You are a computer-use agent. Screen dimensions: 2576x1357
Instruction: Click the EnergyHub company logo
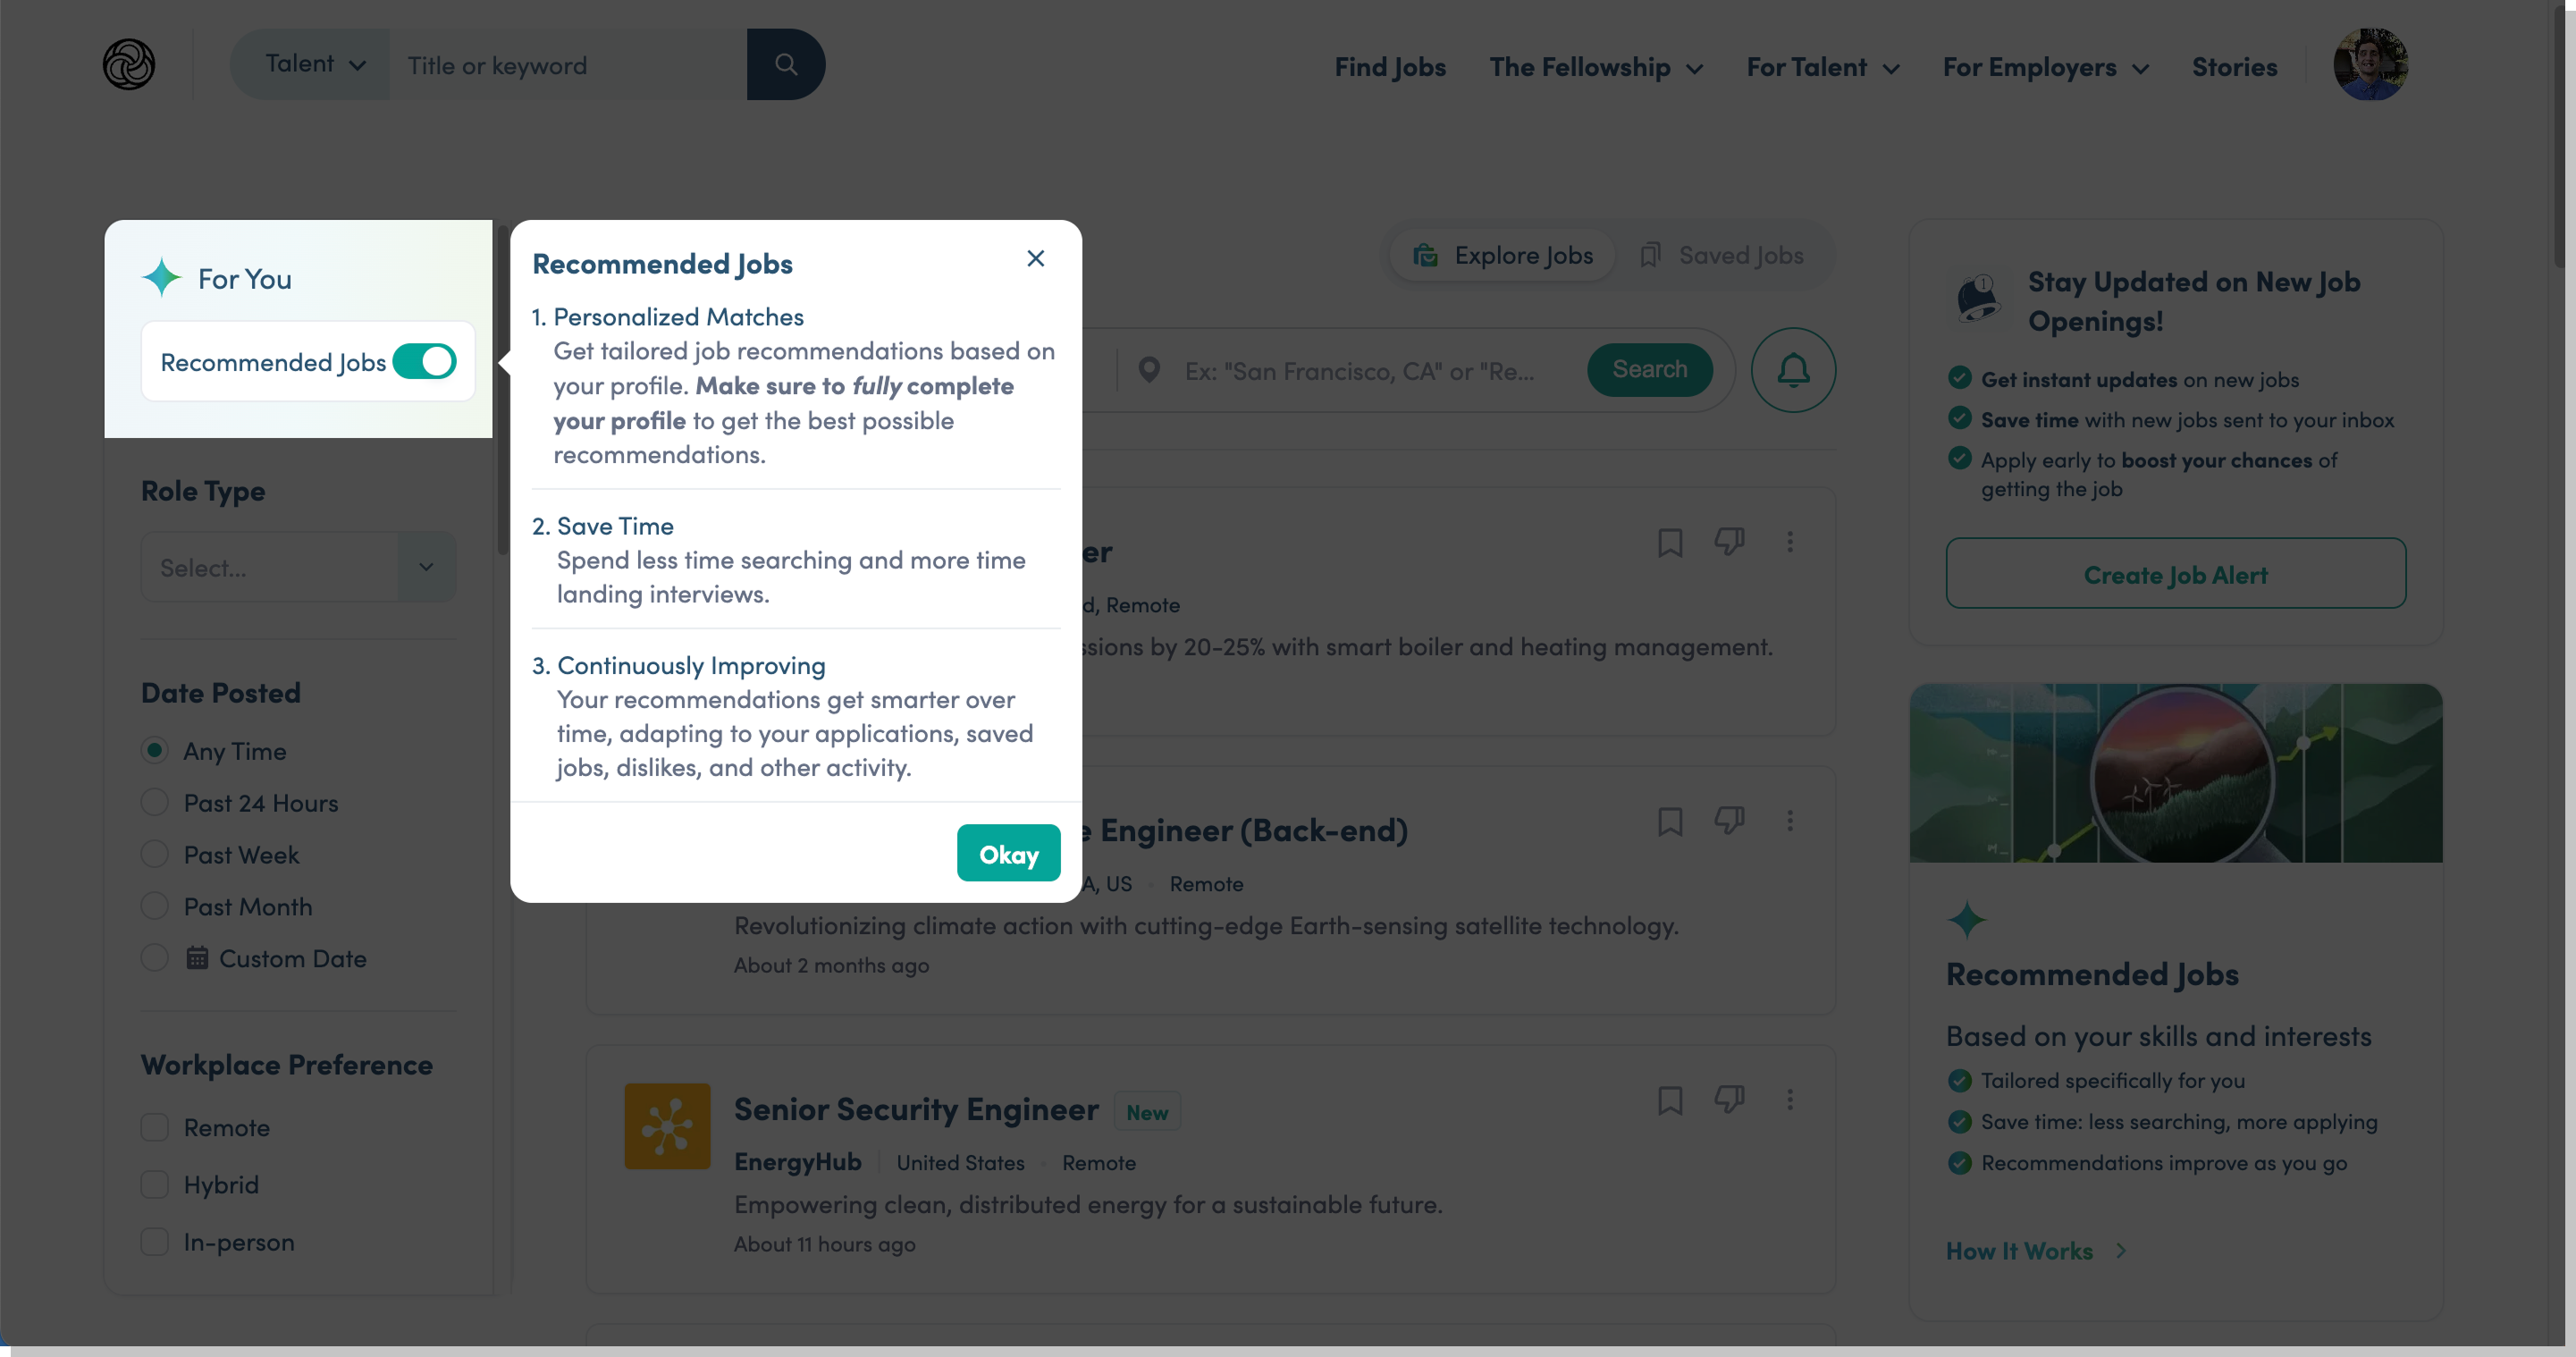(667, 1126)
